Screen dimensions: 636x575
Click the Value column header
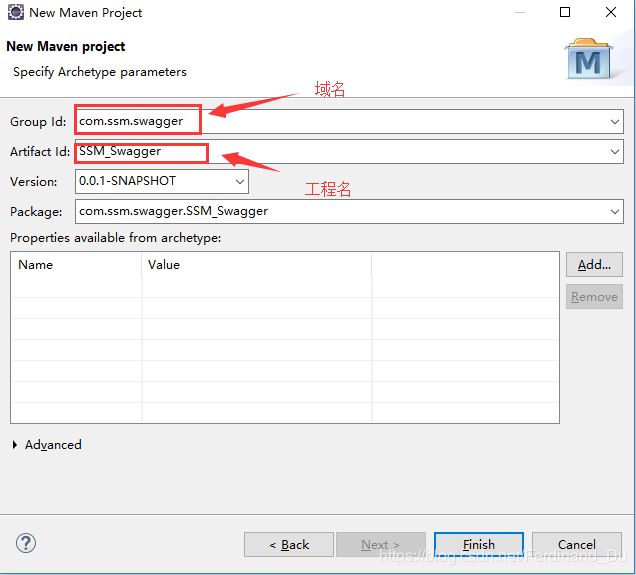pos(256,265)
